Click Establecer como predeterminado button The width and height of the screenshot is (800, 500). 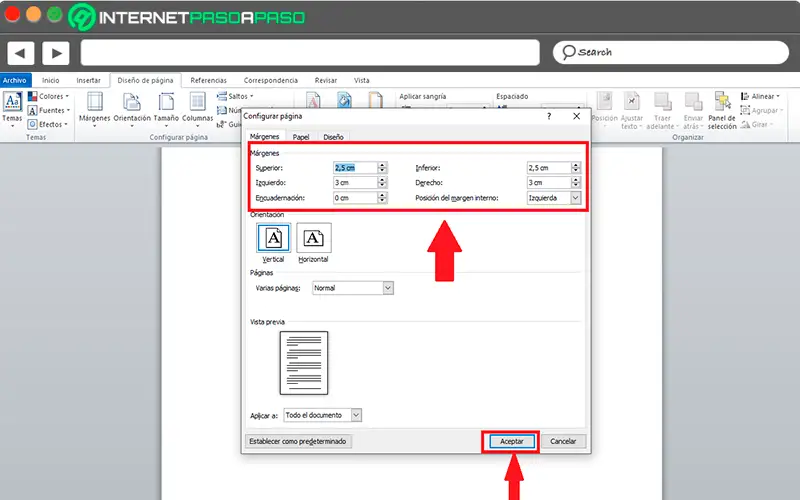click(x=298, y=441)
